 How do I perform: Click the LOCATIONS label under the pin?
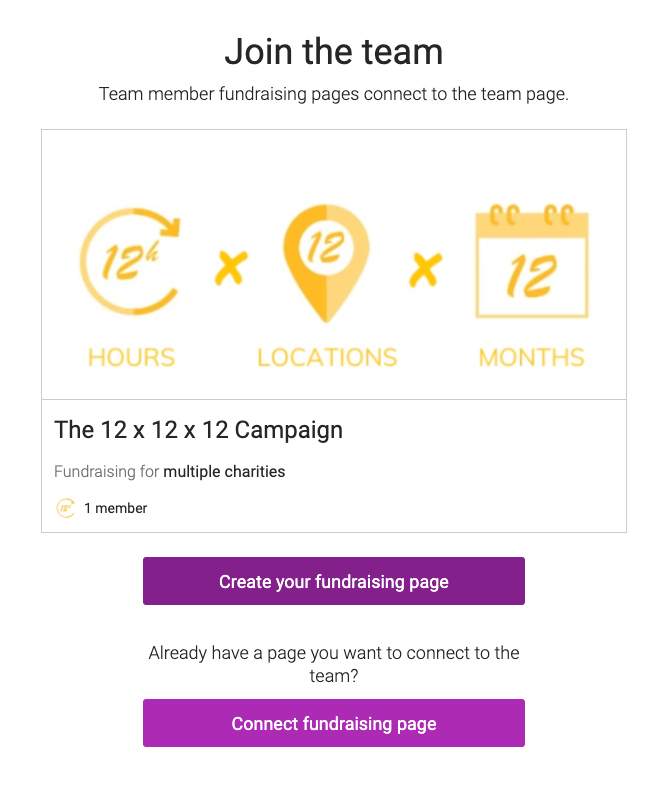327,357
